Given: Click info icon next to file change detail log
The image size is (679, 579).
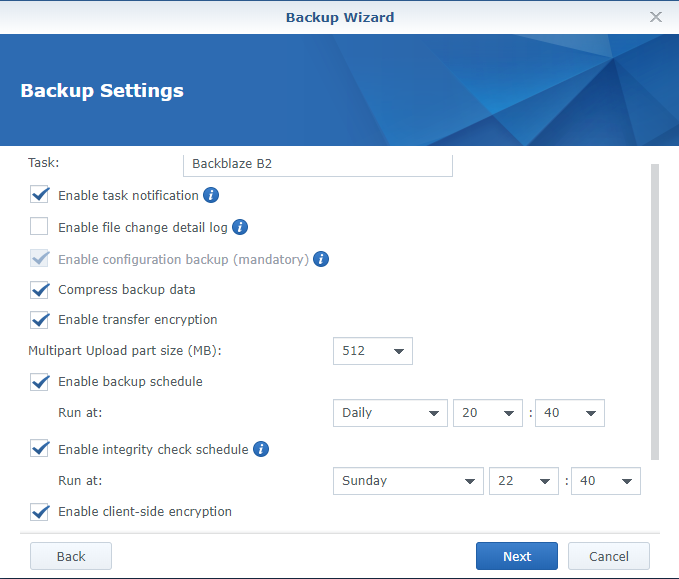Looking at the screenshot, I should pyautogui.click(x=240, y=227).
